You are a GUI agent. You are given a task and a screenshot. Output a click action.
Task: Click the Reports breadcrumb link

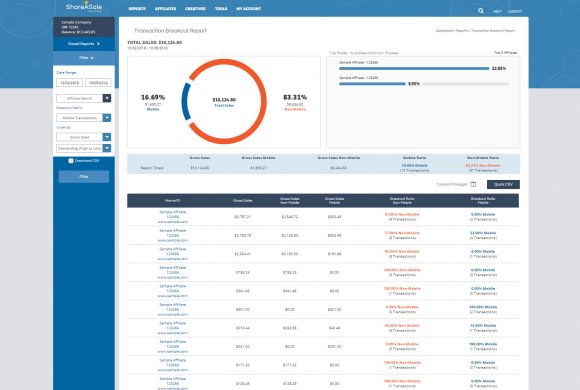pos(462,31)
